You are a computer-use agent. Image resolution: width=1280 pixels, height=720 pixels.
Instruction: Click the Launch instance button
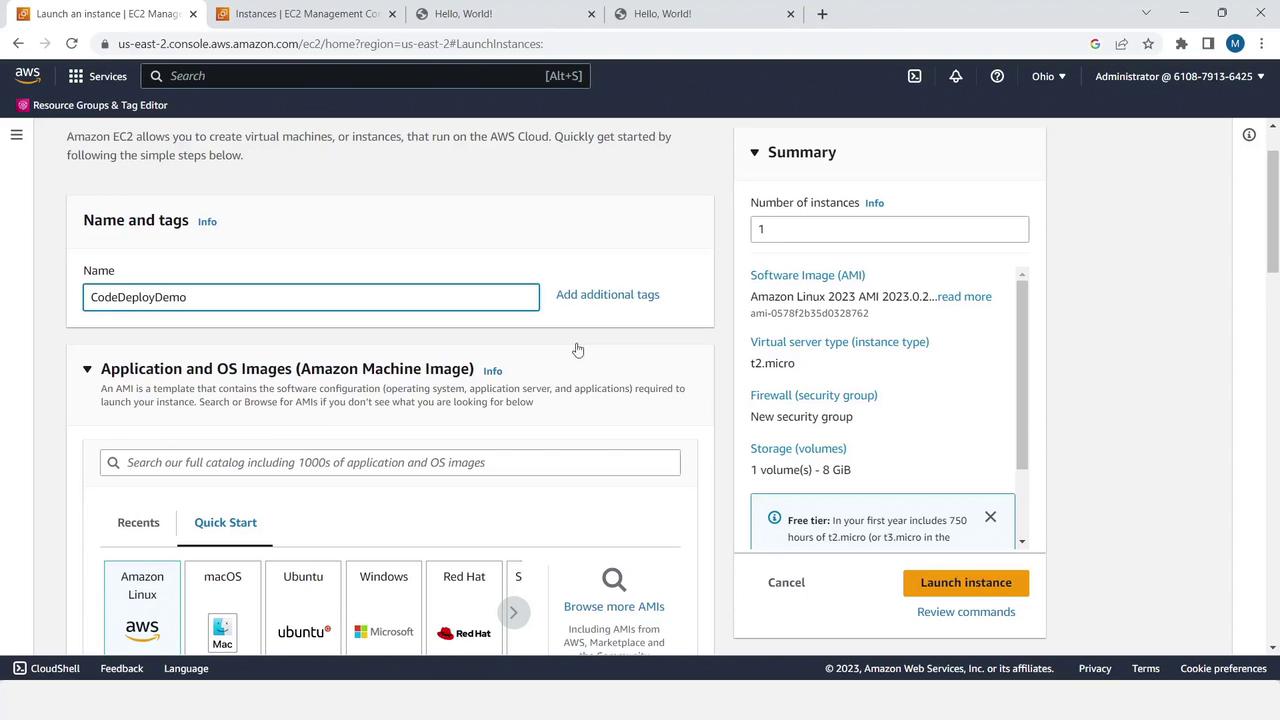(966, 583)
